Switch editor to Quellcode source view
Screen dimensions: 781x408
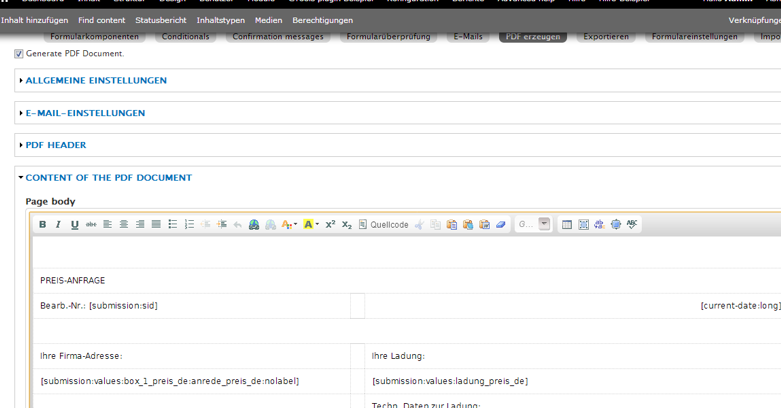click(383, 225)
